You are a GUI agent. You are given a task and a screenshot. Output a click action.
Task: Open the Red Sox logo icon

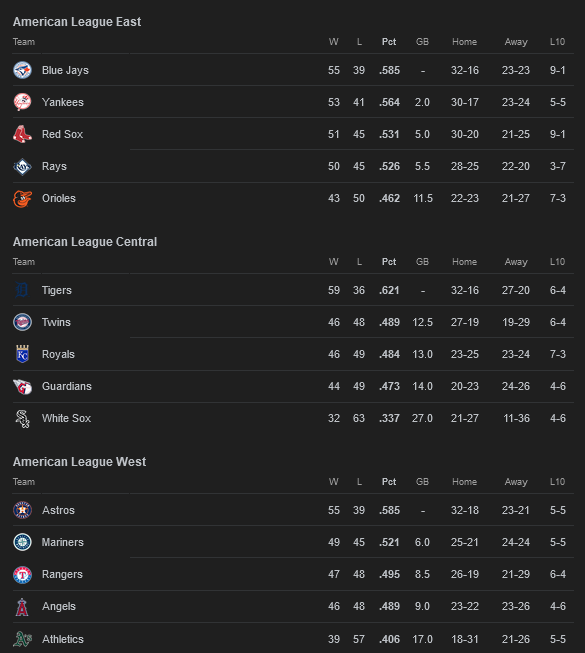[x=22, y=134]
